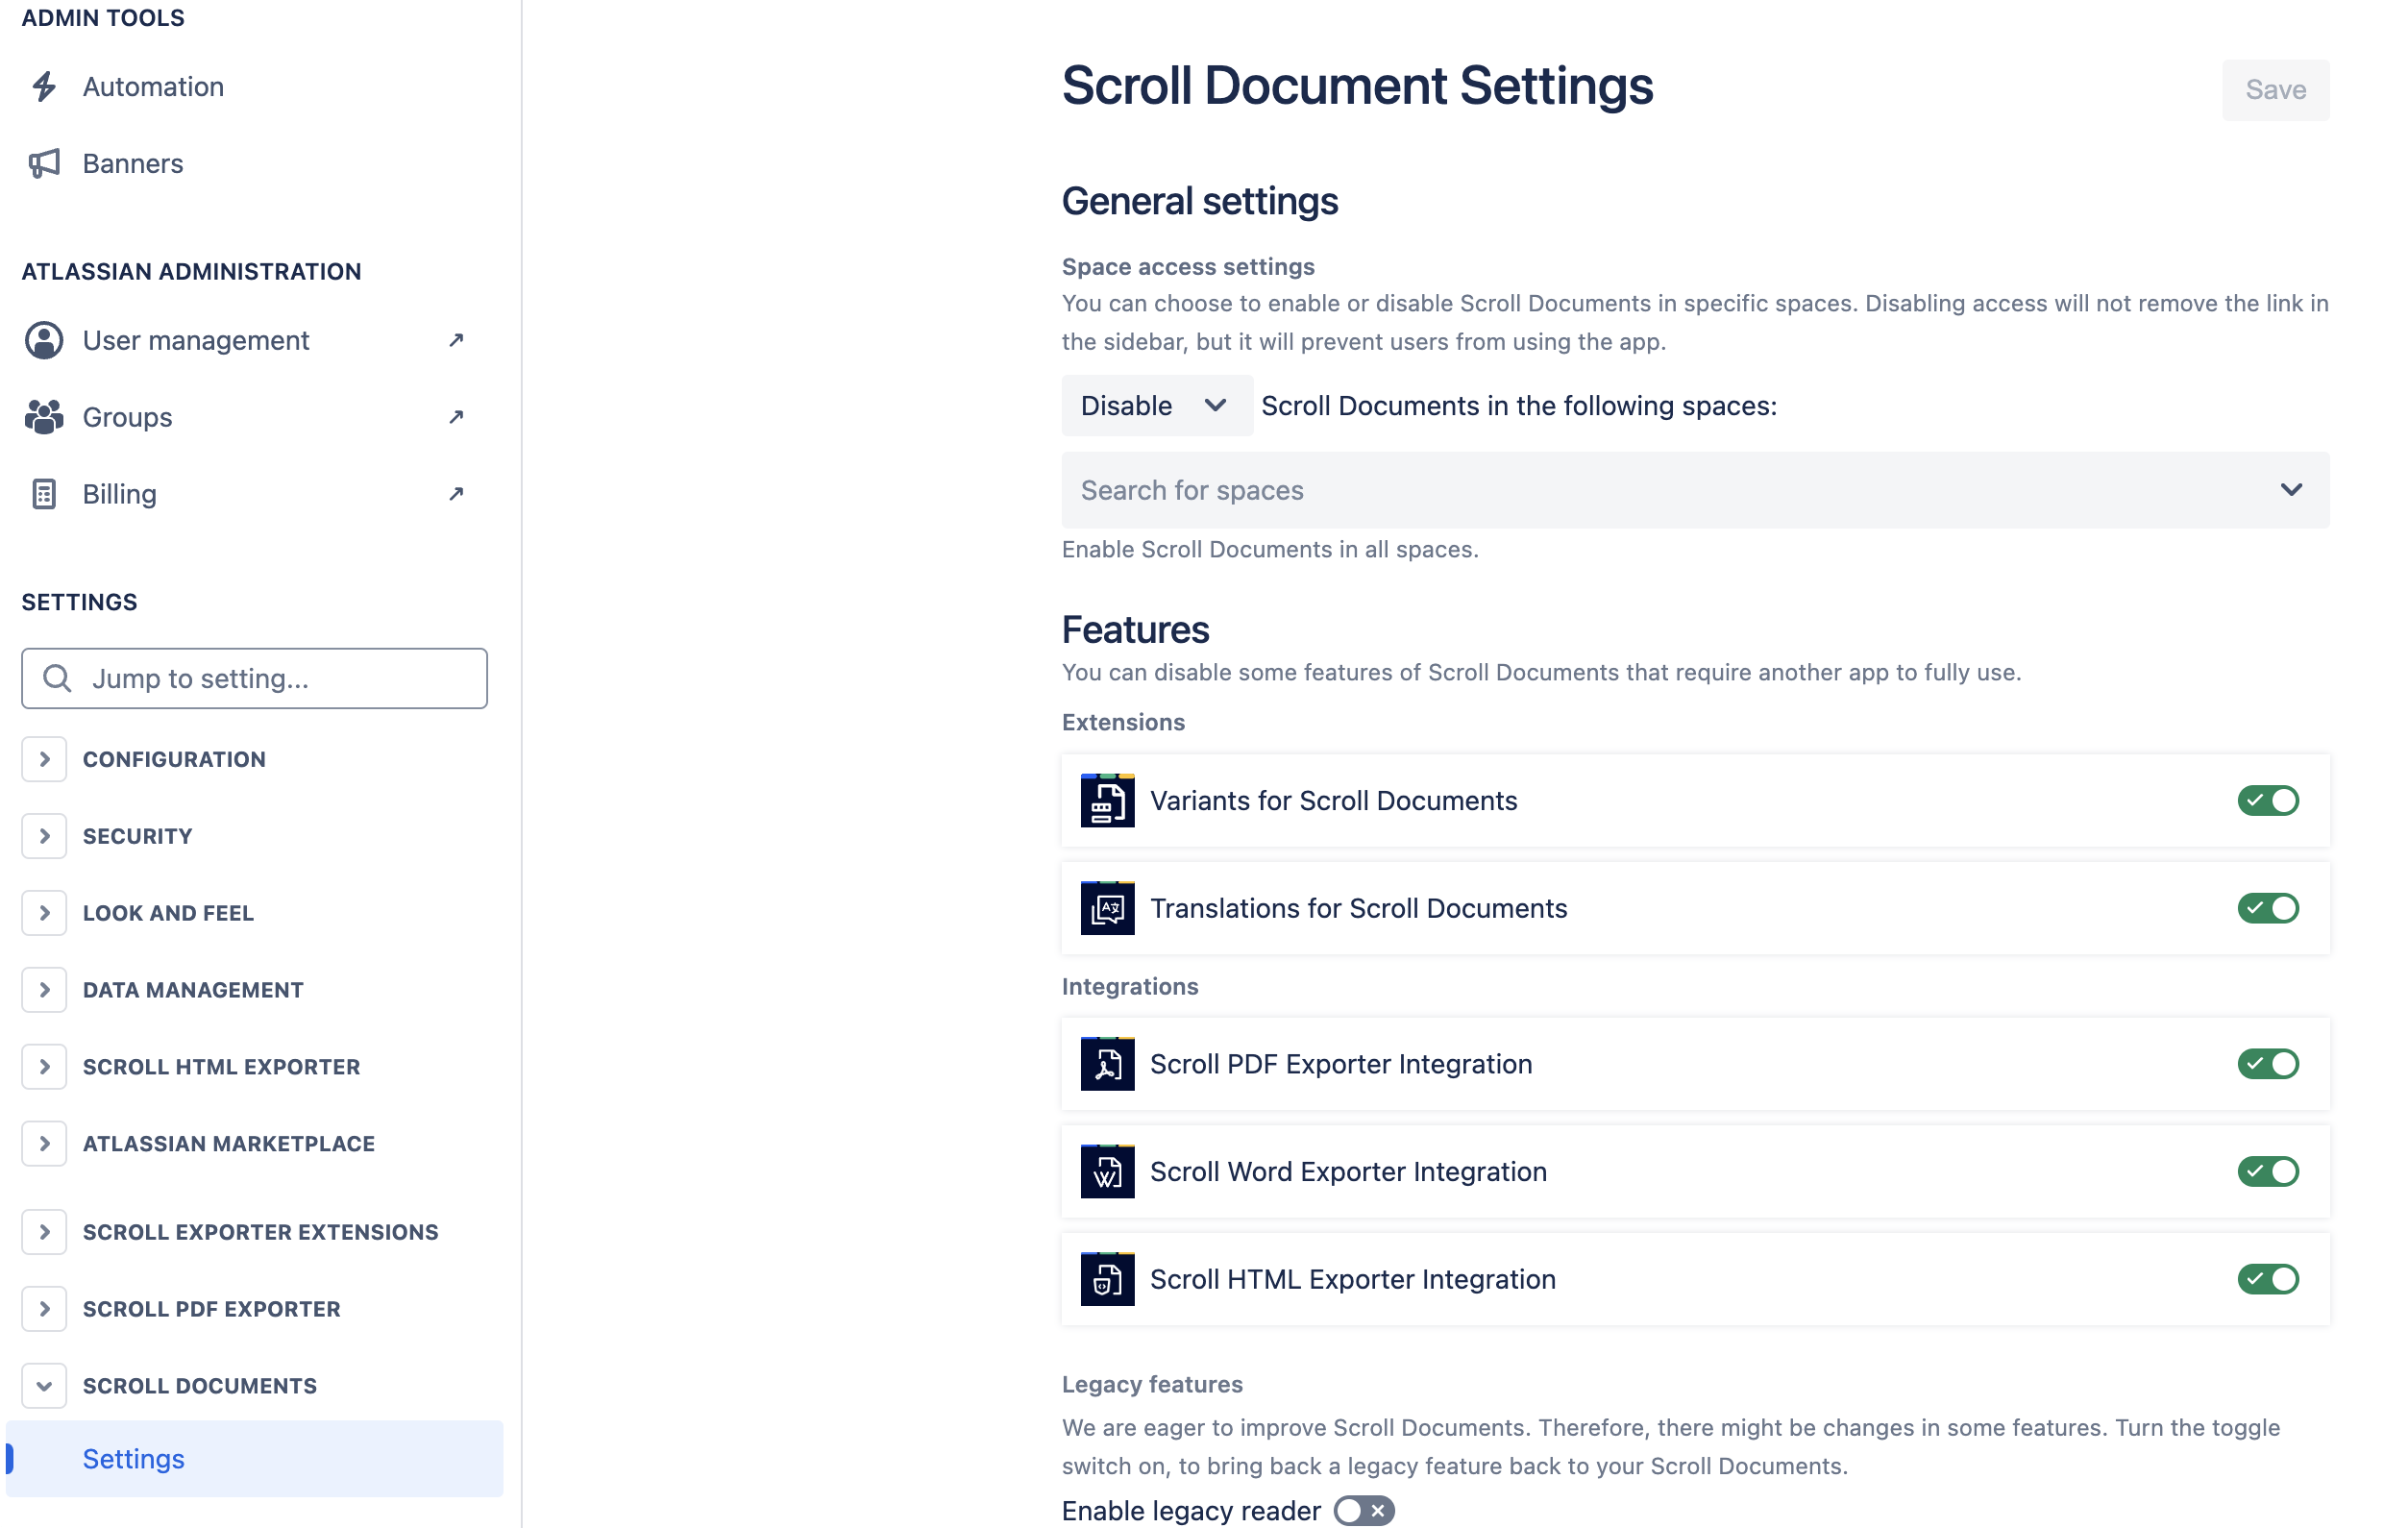Click the Translations for Scroll Documents icon
Viewport: 2408px width, 1528px height.
coord(1107,909)
